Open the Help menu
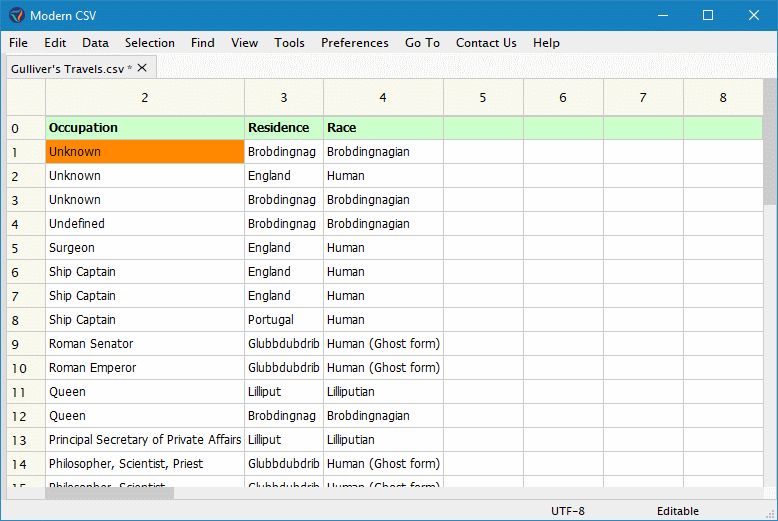Screen dimensions: 778x521 pos(546,43)
